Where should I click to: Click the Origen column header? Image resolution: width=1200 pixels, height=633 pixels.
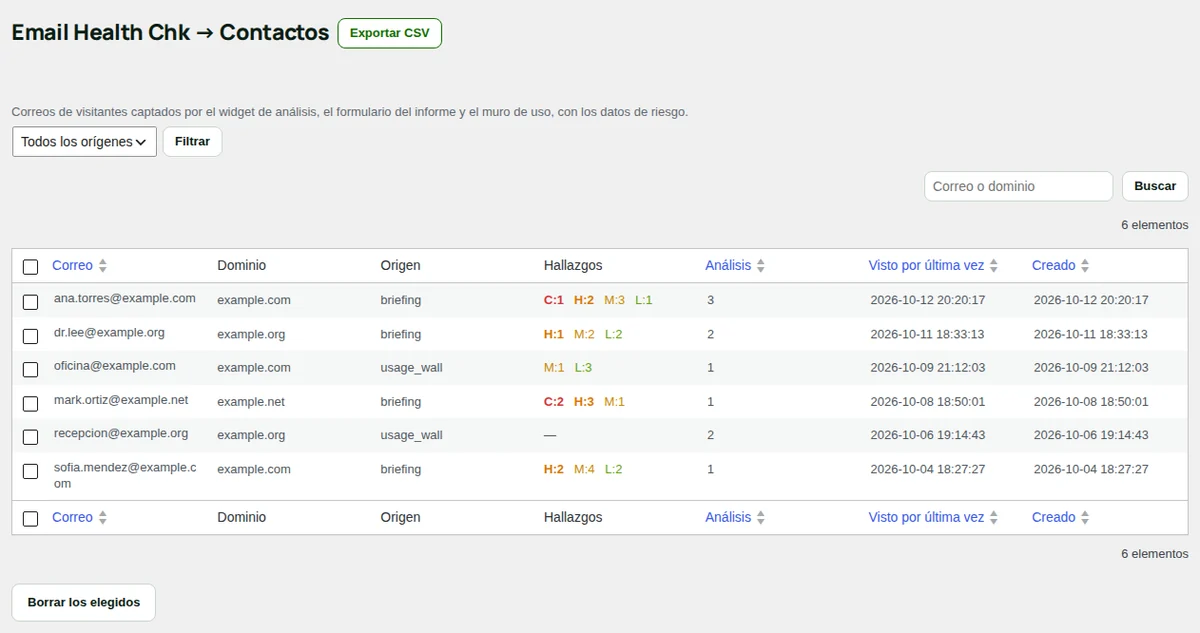pyautogui.click(x=400, y=265)
